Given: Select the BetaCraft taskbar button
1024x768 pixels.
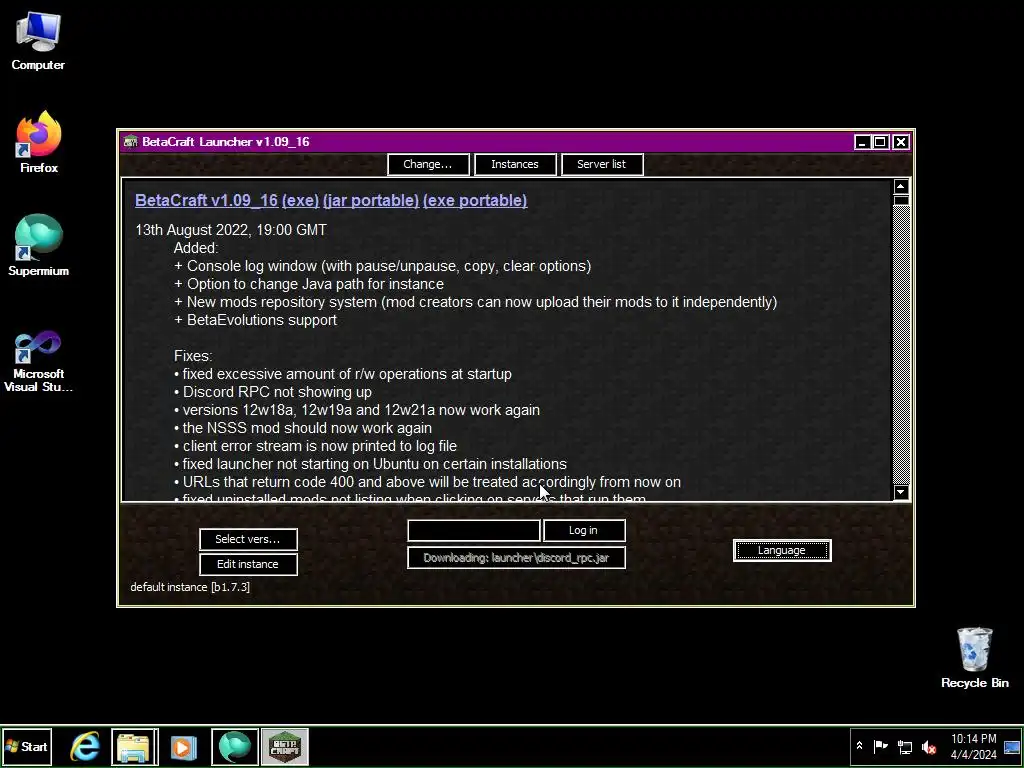Looking at the screenshot, I should [x=285, y=746].
